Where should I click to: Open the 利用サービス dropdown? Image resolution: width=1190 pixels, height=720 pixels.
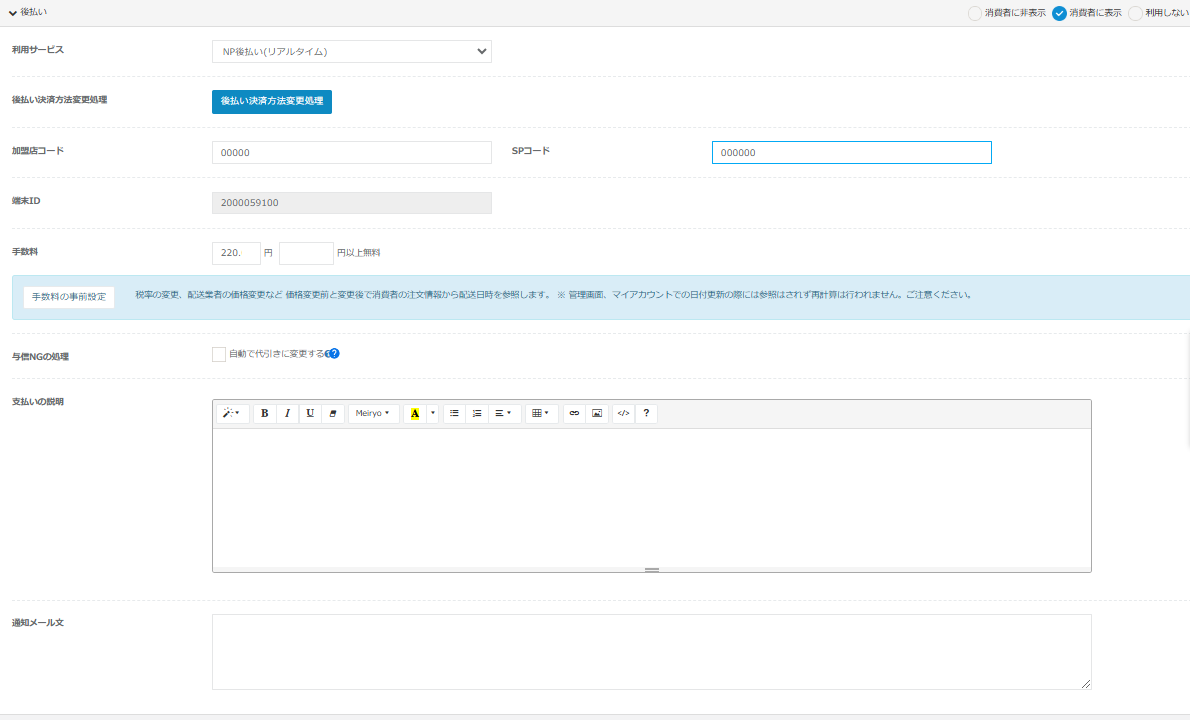point(352,51)
